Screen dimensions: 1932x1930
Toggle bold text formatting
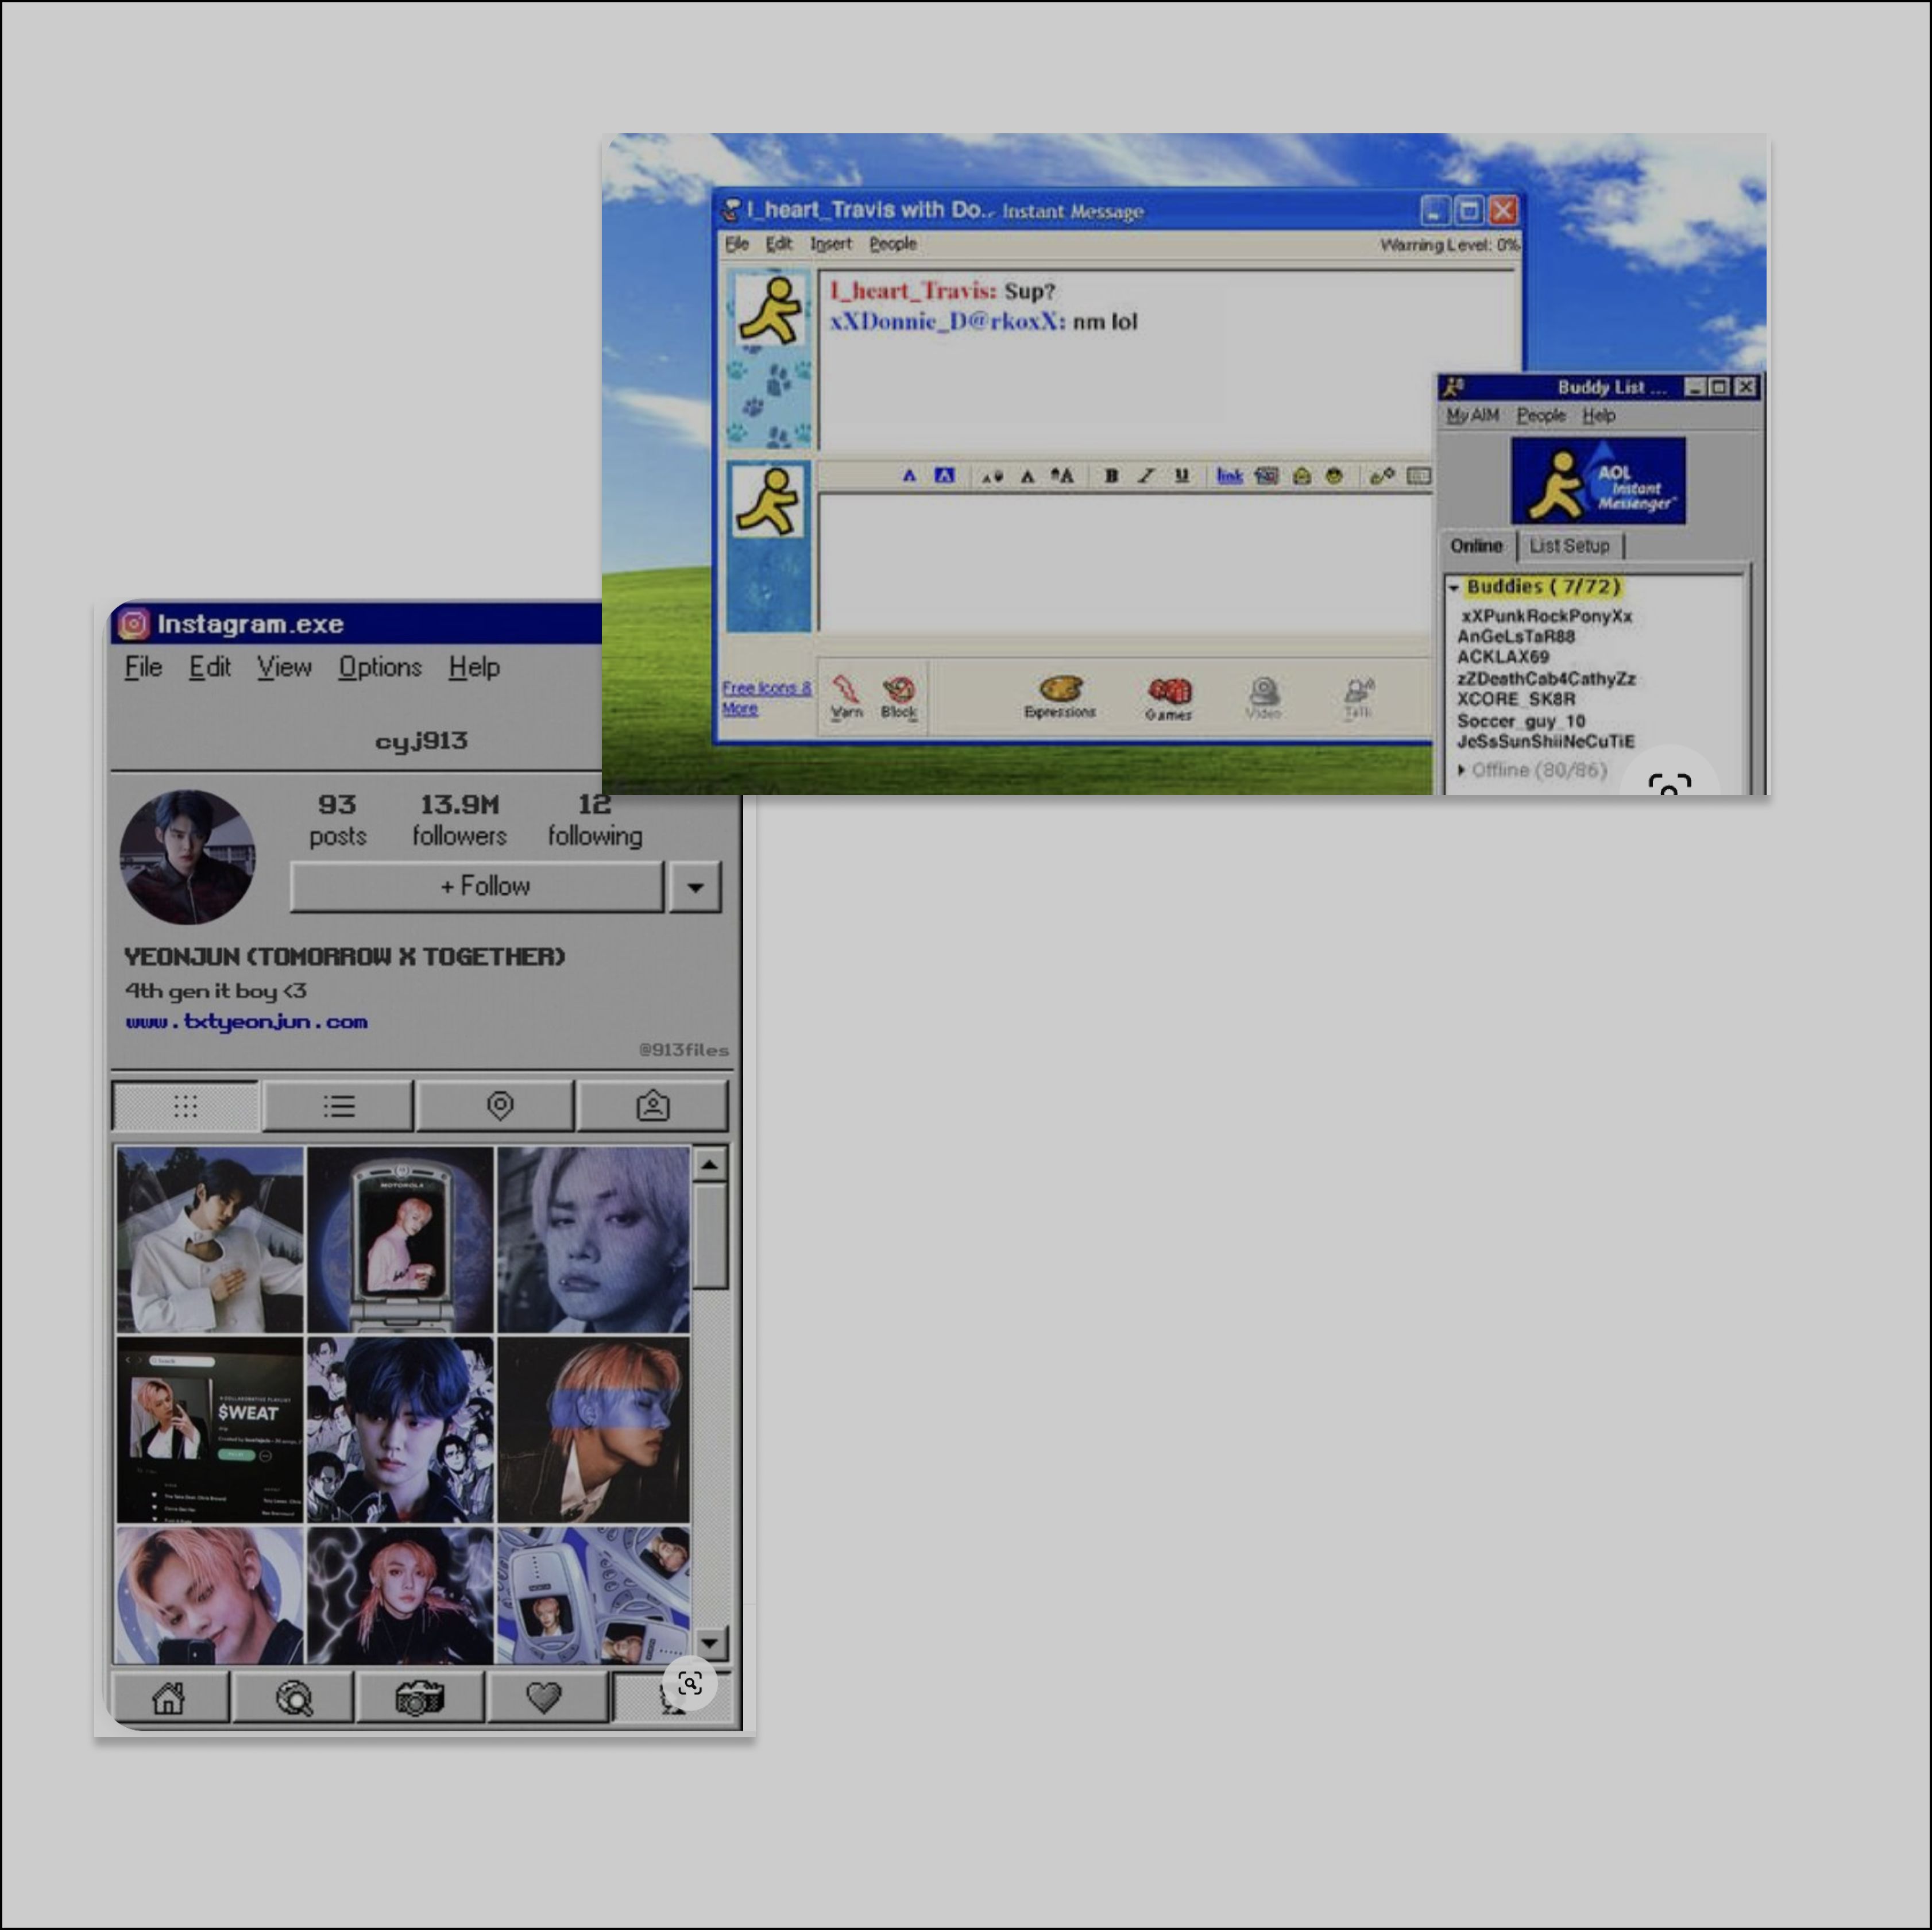coord(1111,476)
